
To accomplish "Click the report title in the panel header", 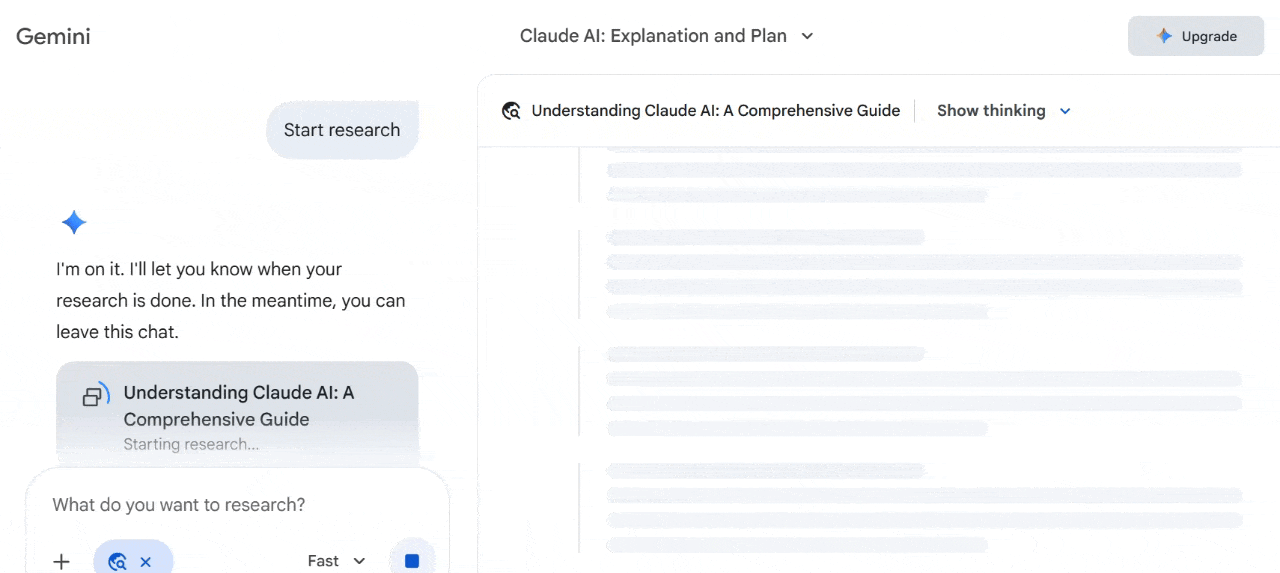I will tap(715, 111).
